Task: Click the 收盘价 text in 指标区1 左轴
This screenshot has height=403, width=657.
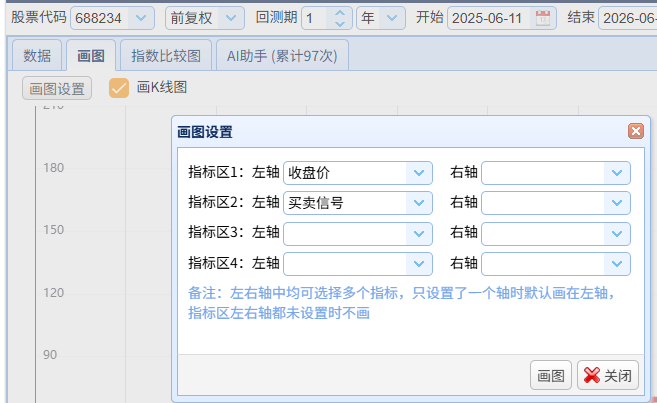Action: click(309, 173)
